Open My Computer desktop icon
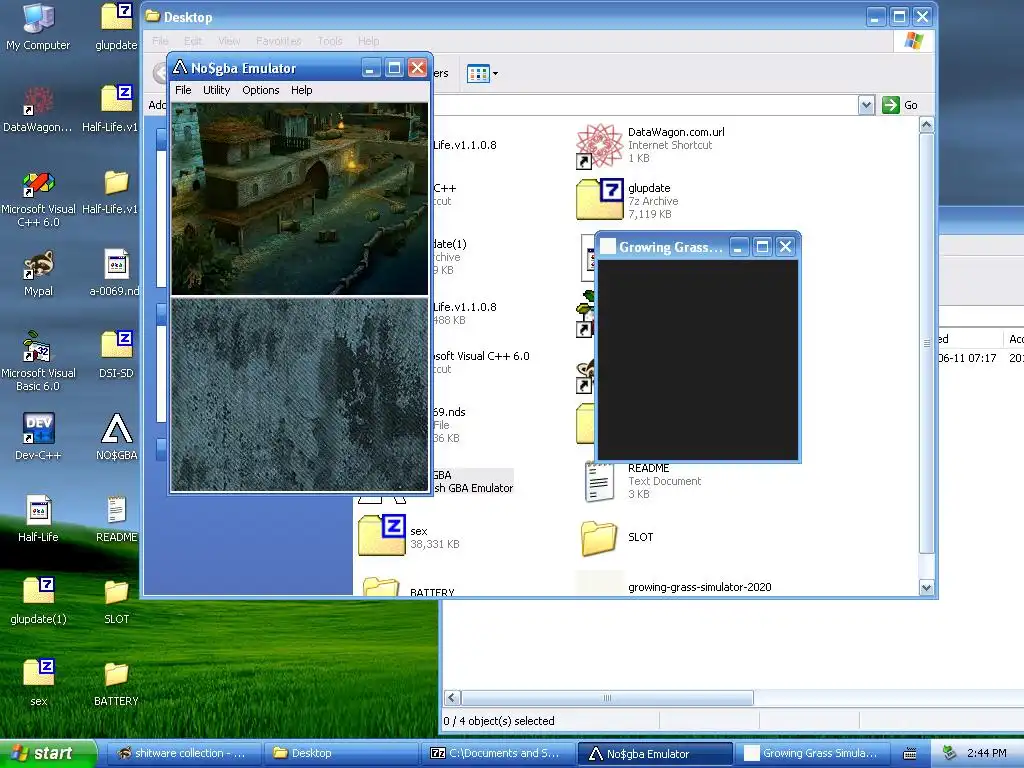1024x768 pixels. pos(38,26)
